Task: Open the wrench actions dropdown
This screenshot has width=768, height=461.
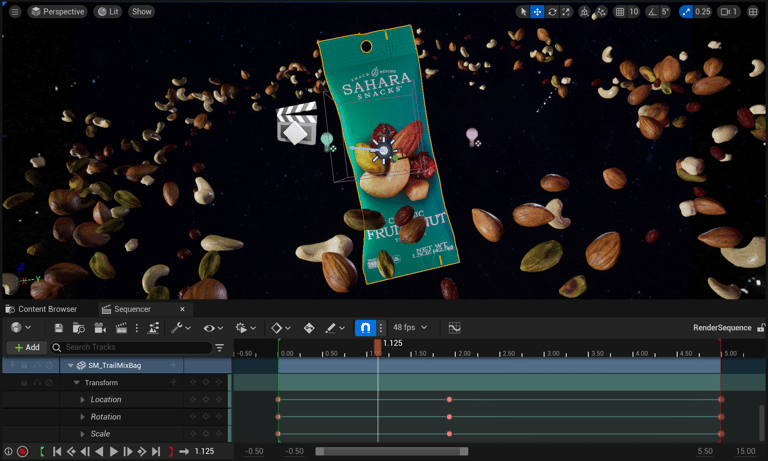Action: click(x=181, y=328)
